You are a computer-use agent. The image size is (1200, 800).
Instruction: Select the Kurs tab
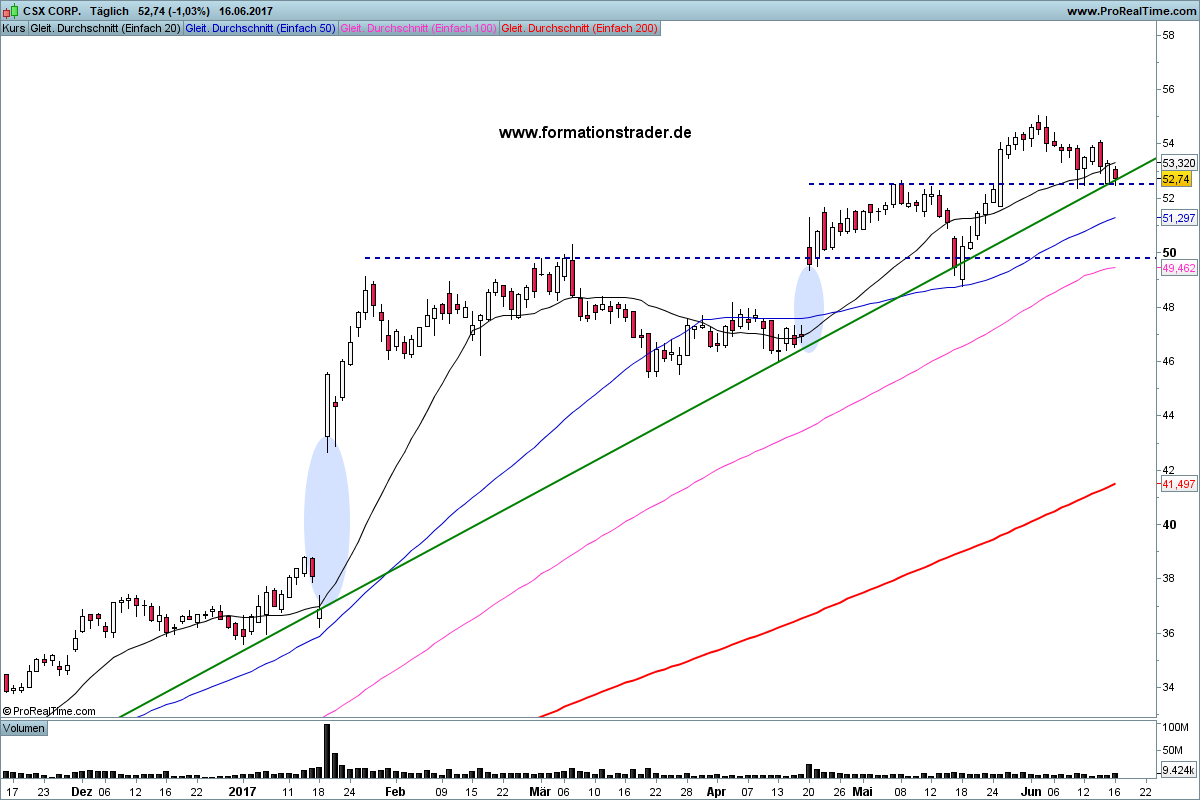[x=14, y=28]
